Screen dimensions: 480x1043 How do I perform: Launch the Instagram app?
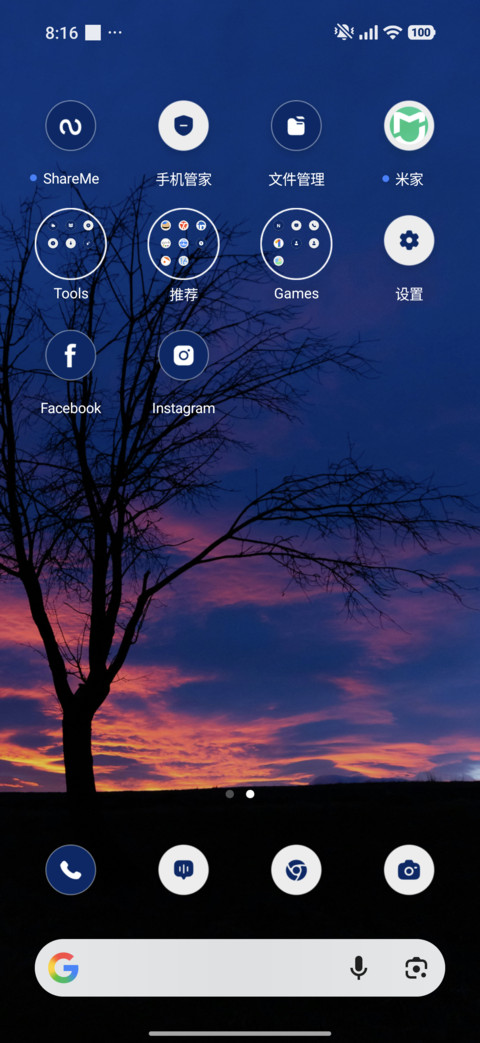pos(183,355)
